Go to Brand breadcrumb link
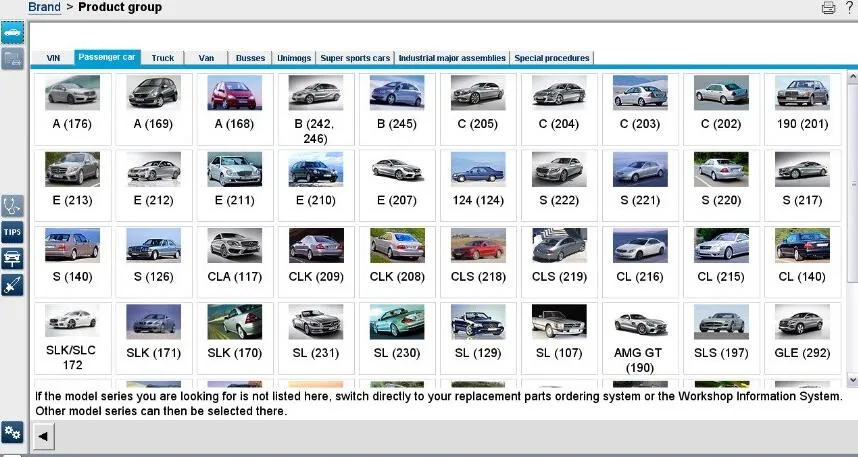Image resolution: width=858 pixels, height=457 pixels. (x=44, y=8)
